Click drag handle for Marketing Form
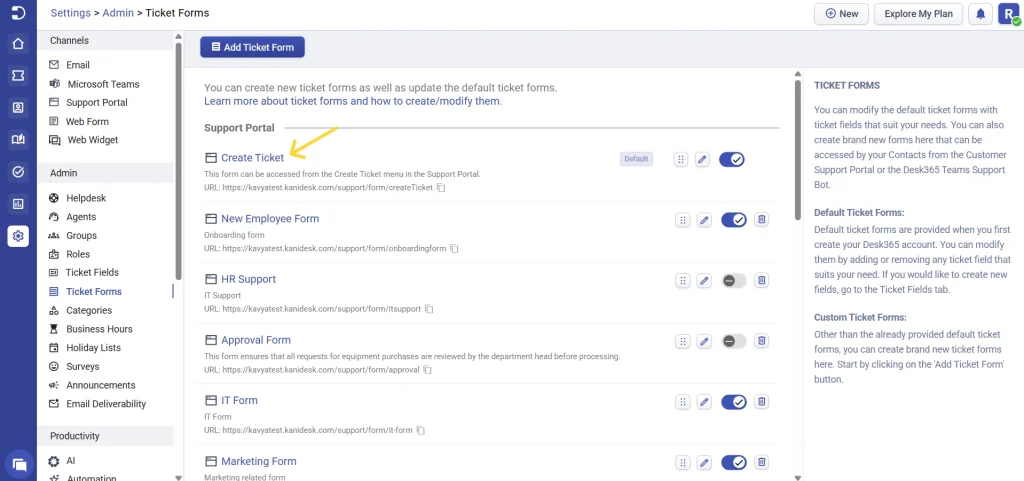This screenshot has width=1024, height=481. [682, 463]
